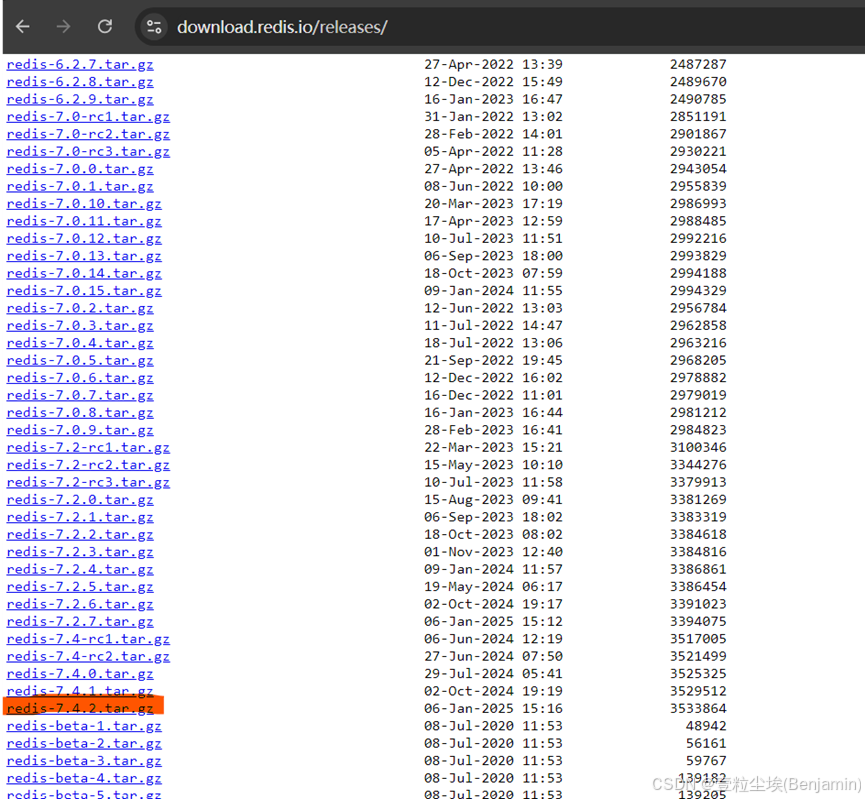Download redis-7.0.15.tar.gz
This screenshot has width=865, height=799.
coord(84,291)
